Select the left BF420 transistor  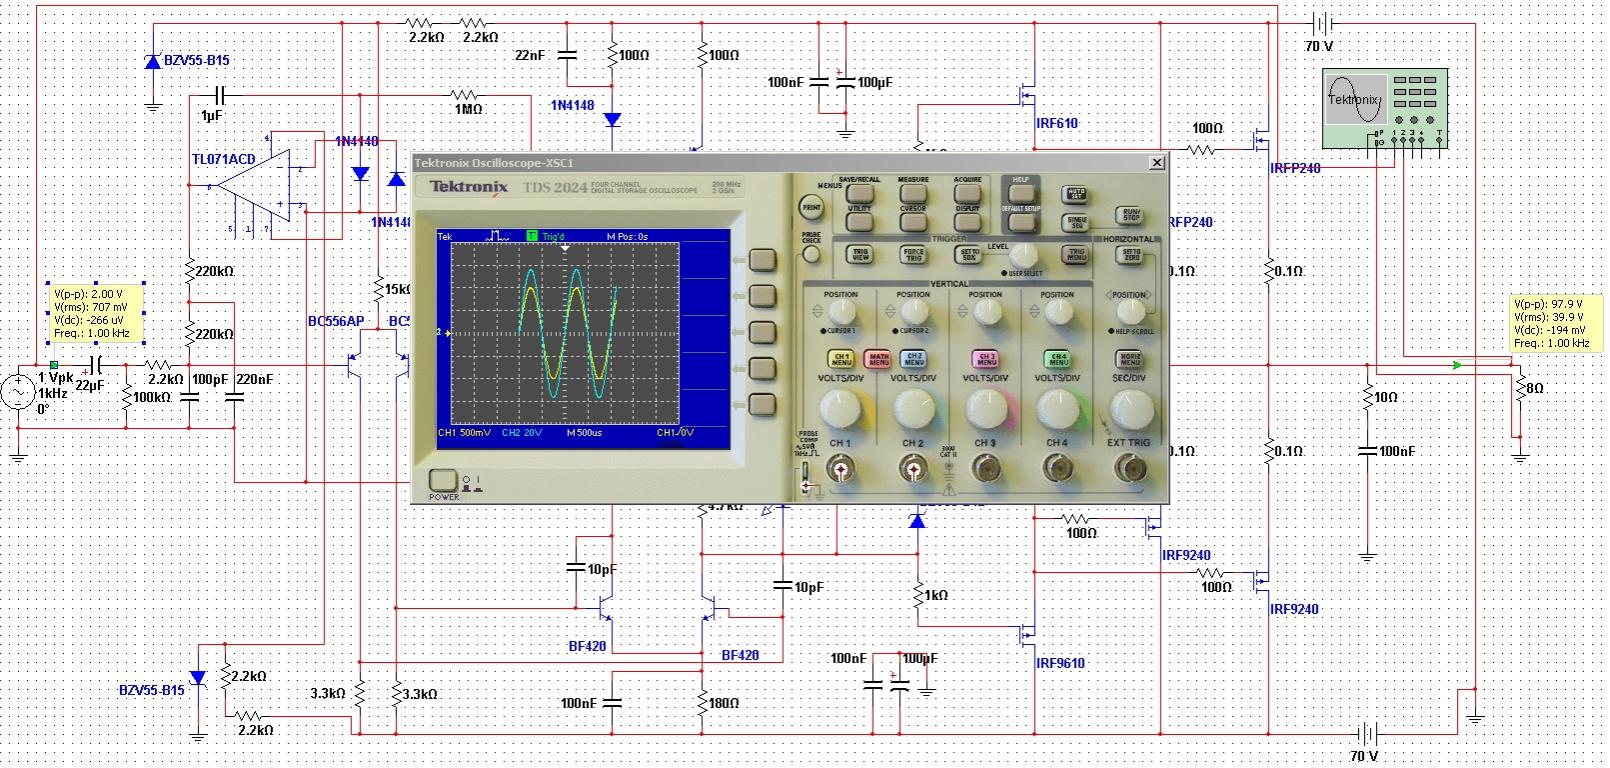pos(604,607)
